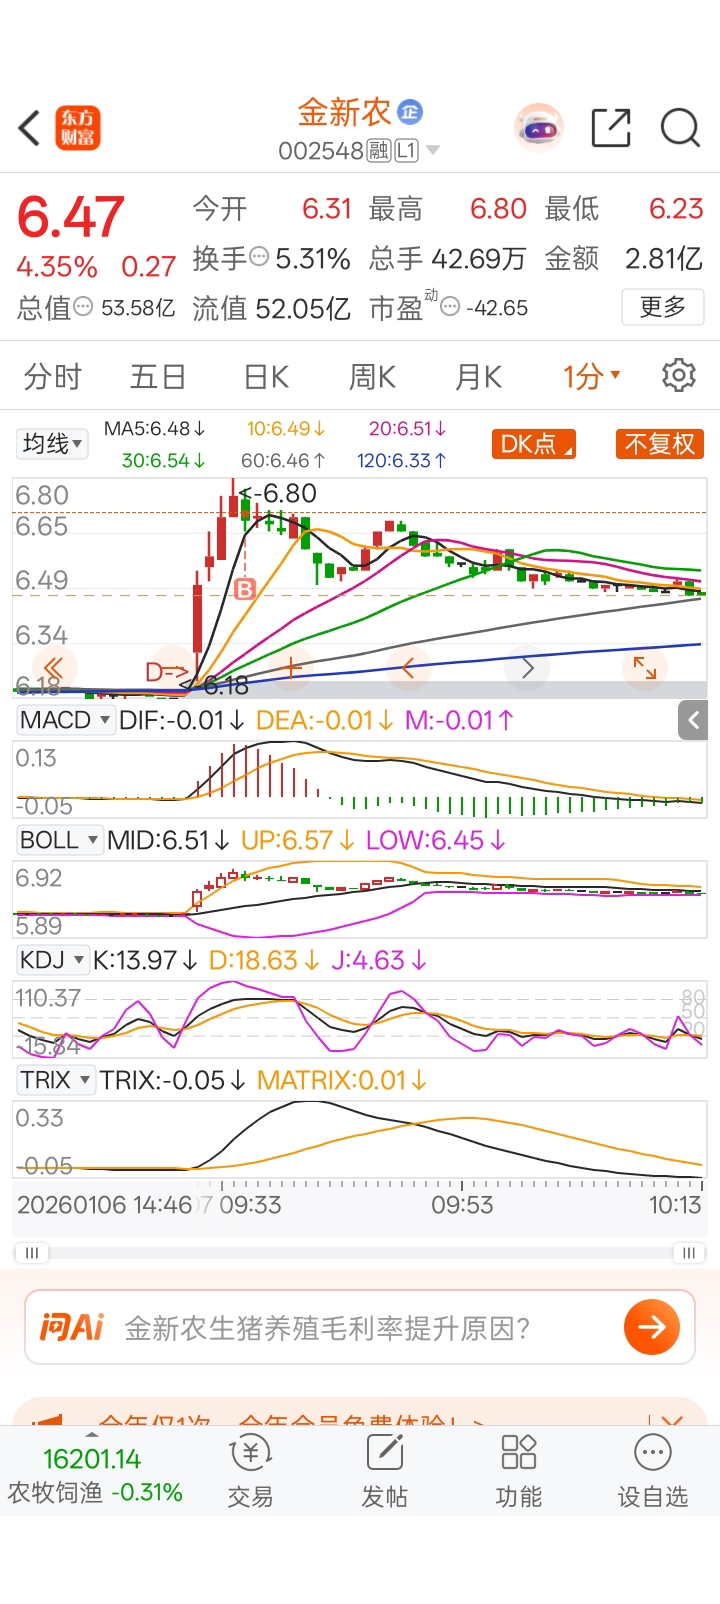Open the MACD indicator dropdown
Image resolution: width=720 pixels, height=1604 pixels.
65,720
